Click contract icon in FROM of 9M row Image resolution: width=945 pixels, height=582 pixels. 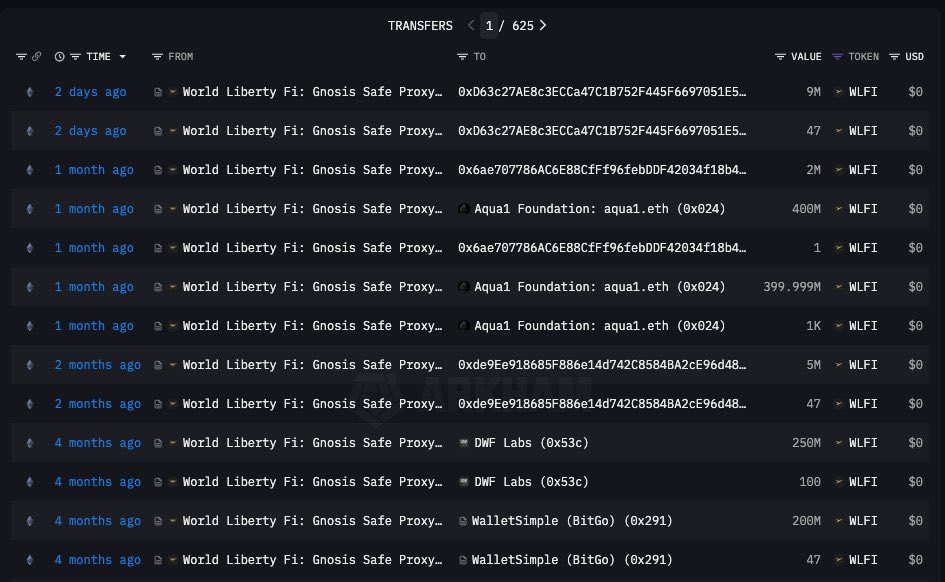(158, 92)
